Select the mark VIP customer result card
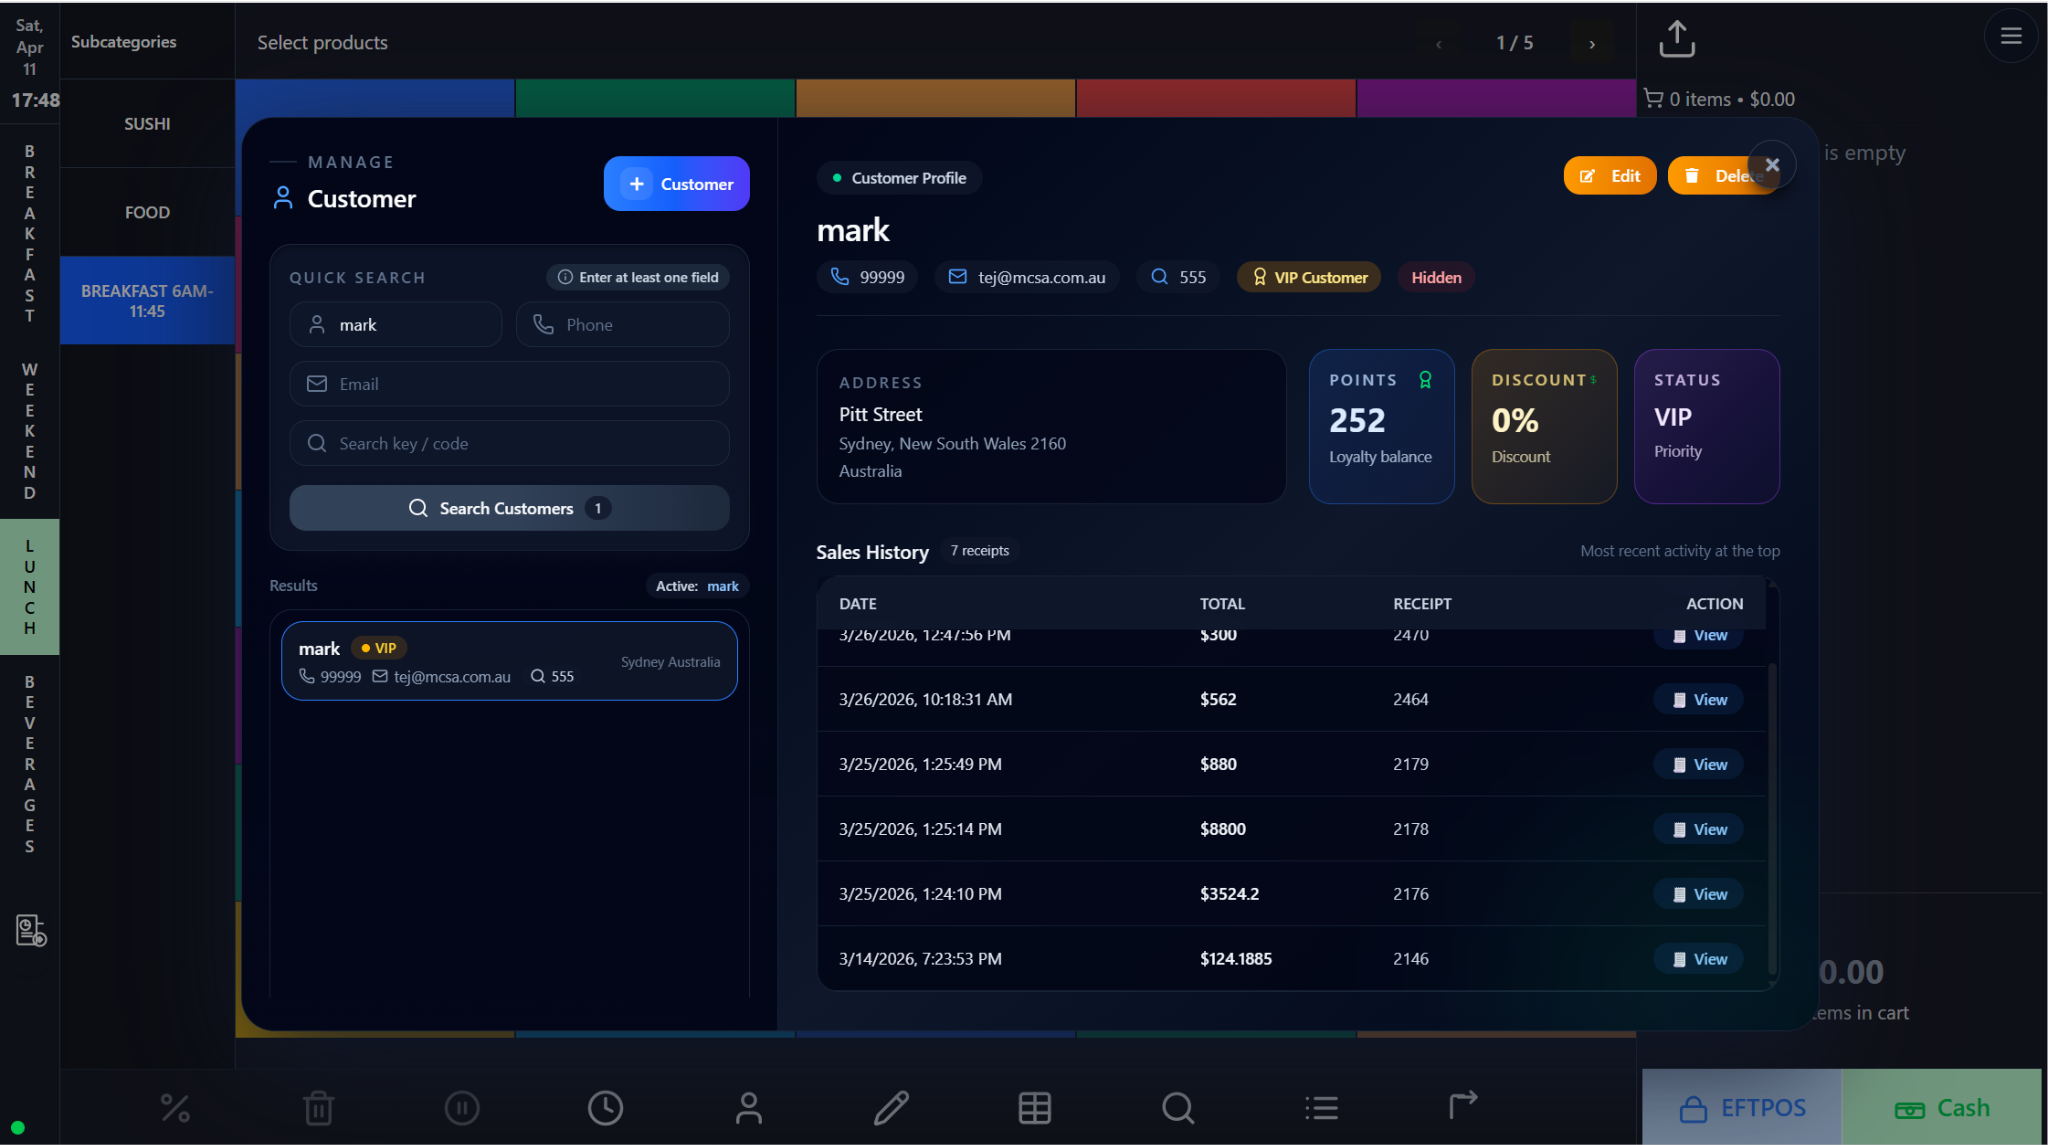2048x1145 pixels. (x=509, y=661)
